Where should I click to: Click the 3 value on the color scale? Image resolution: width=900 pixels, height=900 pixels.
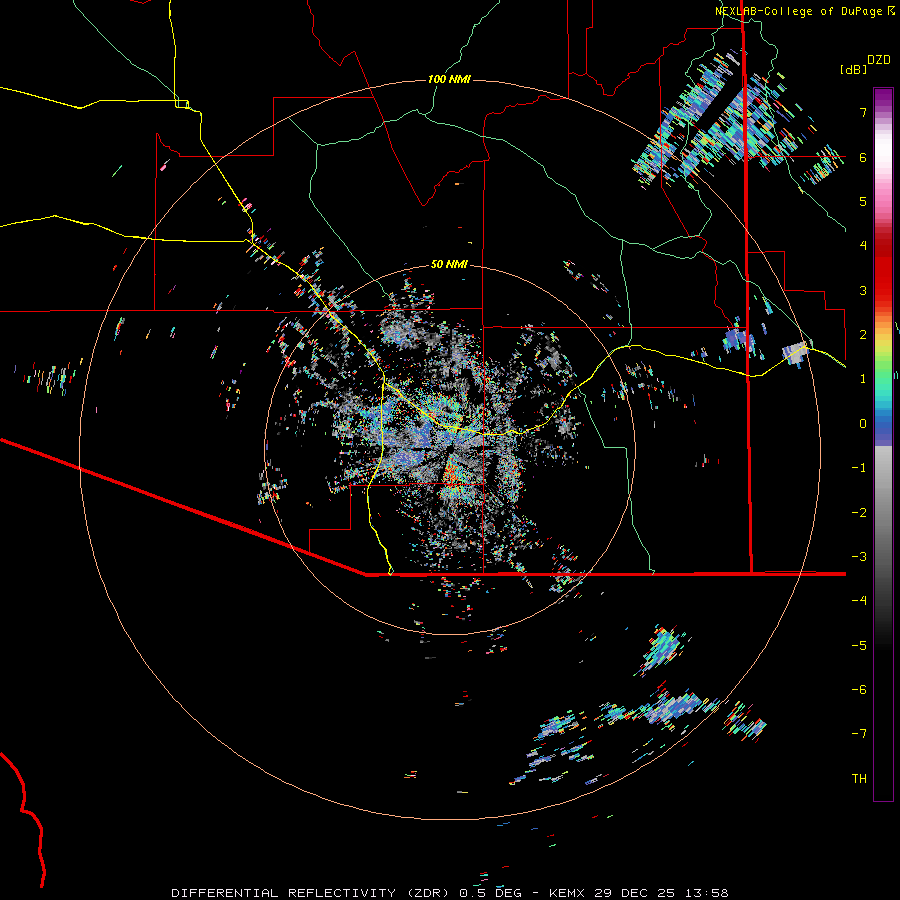[x=863, y=290]
